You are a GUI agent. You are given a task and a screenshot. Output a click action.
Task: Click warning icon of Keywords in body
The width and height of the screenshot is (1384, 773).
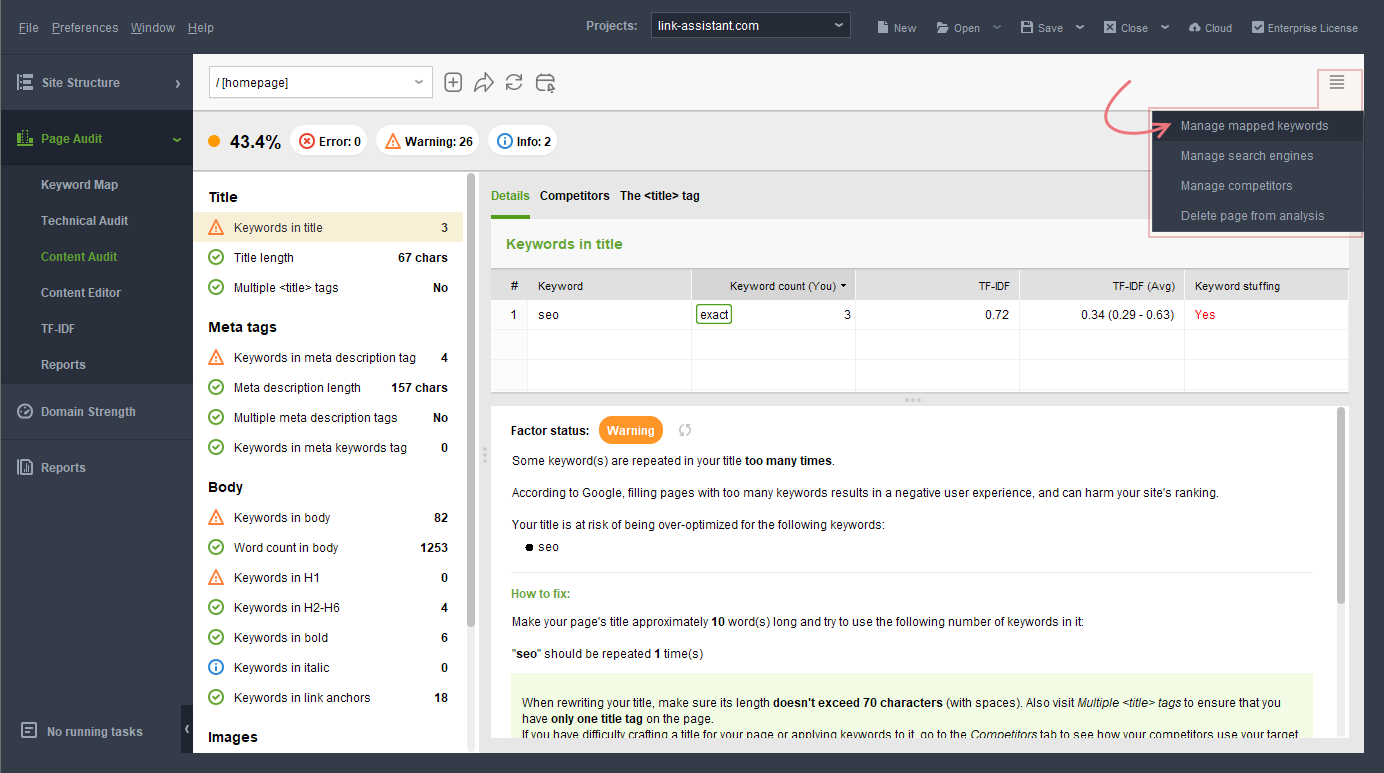point(216,517)
